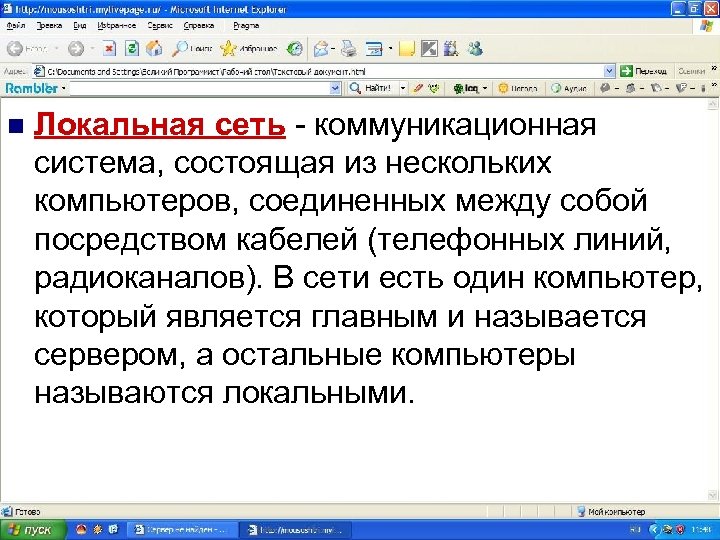Open Правка menu

click(49, 26)
